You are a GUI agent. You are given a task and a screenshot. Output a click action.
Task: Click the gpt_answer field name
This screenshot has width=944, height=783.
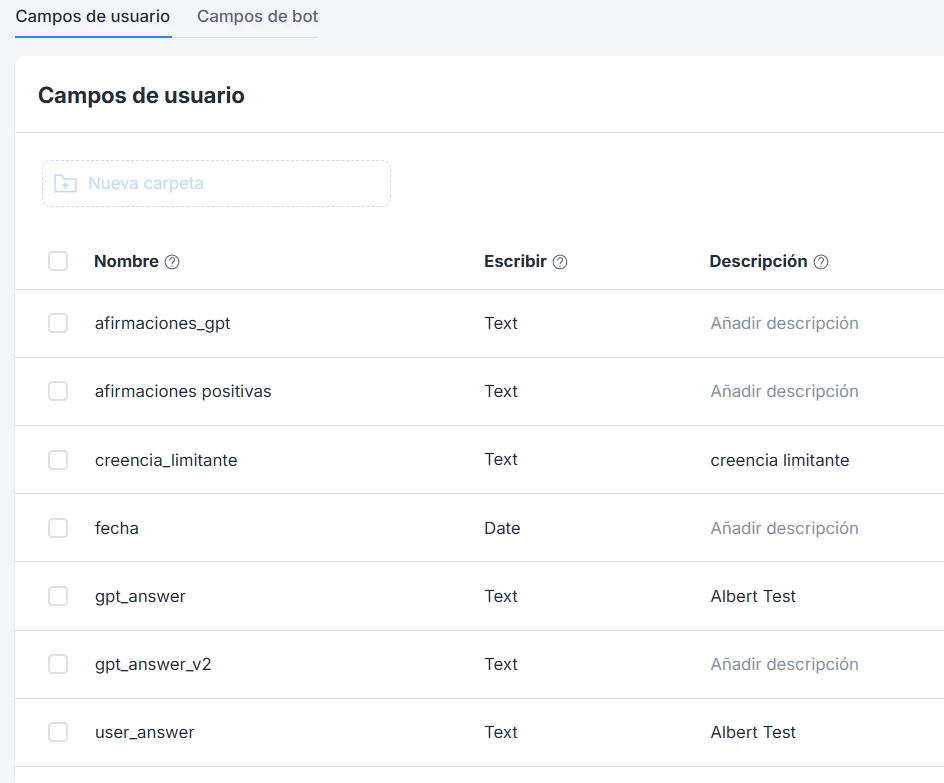point(140,596)
